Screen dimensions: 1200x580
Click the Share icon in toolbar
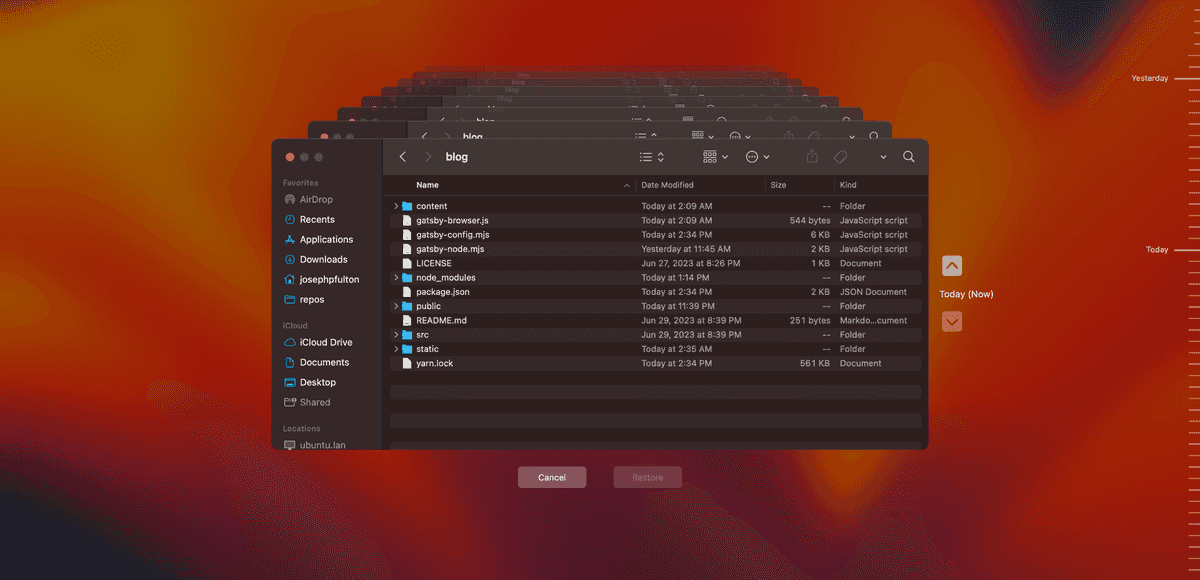[x=812, y=157]
